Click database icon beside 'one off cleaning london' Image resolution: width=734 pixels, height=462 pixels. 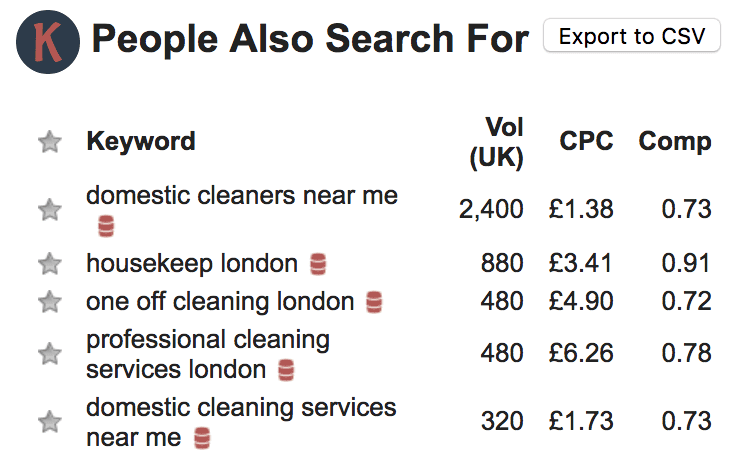coord(374,301)
